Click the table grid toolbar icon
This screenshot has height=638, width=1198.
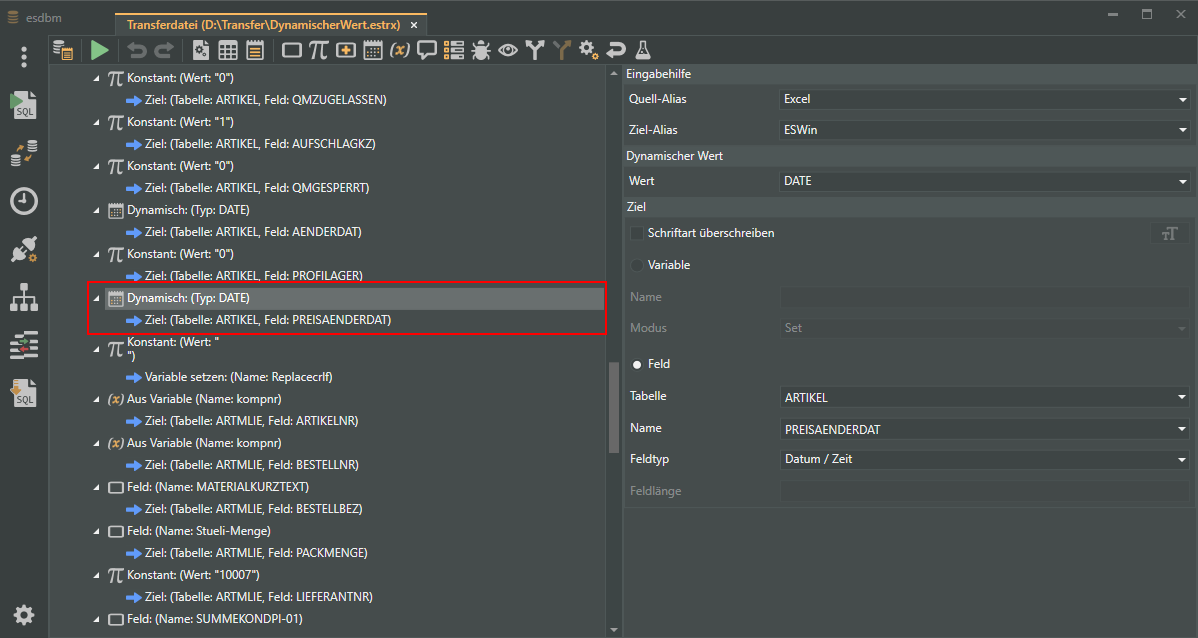tap(228, 50)
